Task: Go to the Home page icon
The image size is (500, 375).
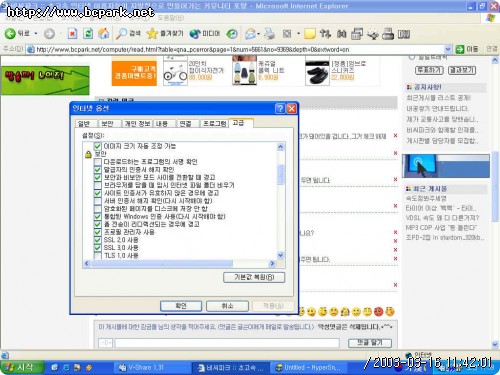Action: pyautogui.click(x=104, y=33)
